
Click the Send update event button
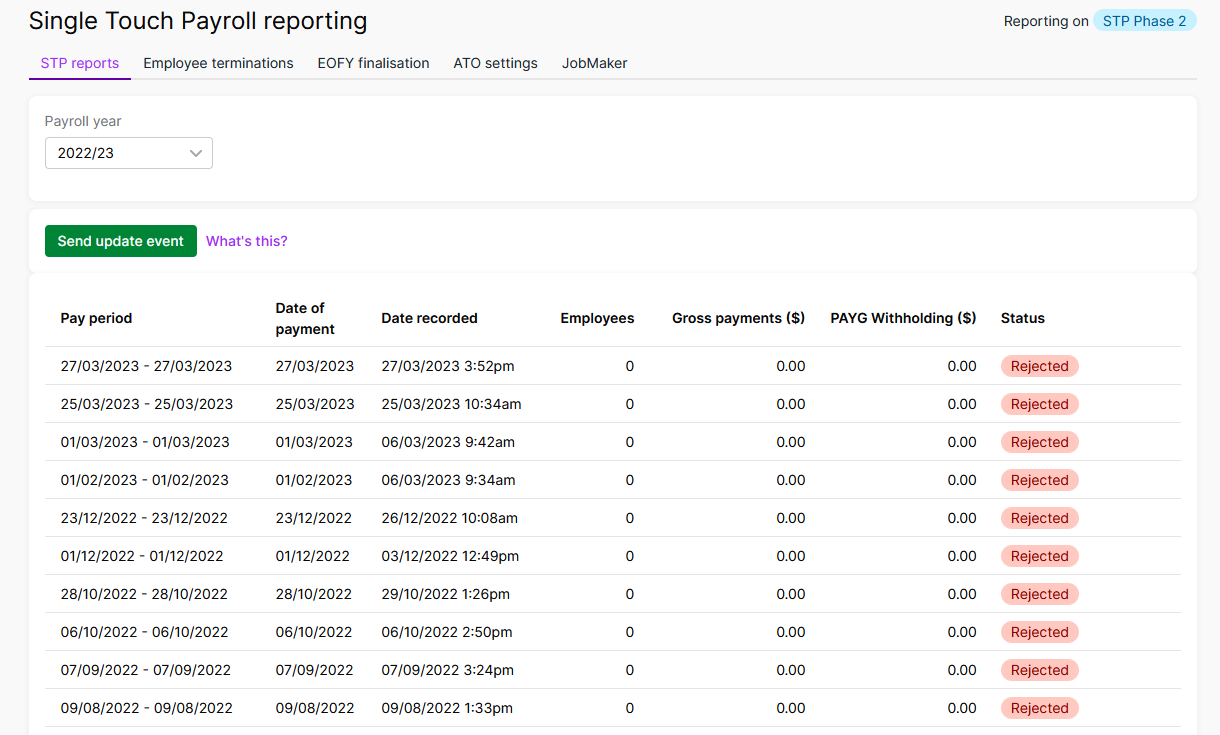click(121, 241)
